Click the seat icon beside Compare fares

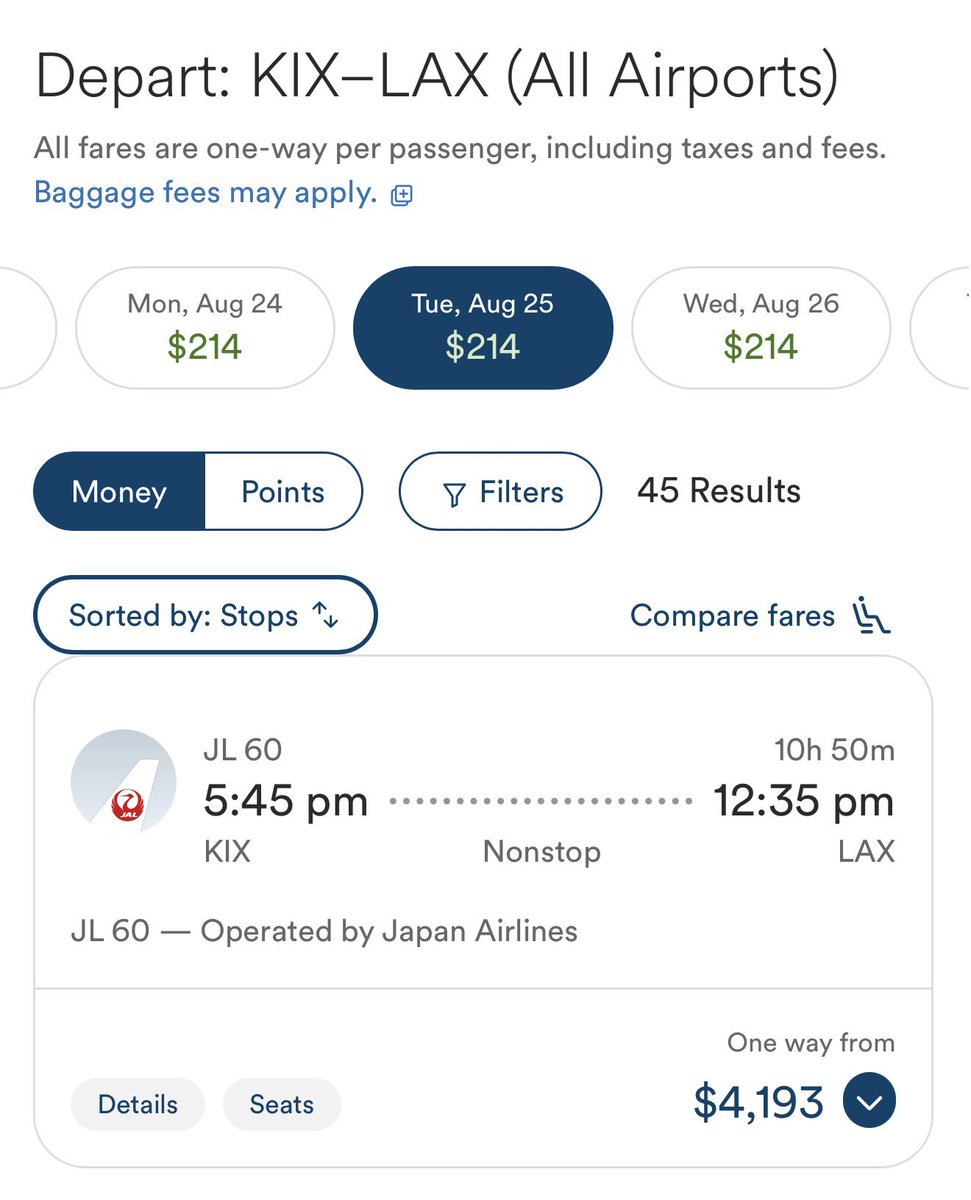871,616
